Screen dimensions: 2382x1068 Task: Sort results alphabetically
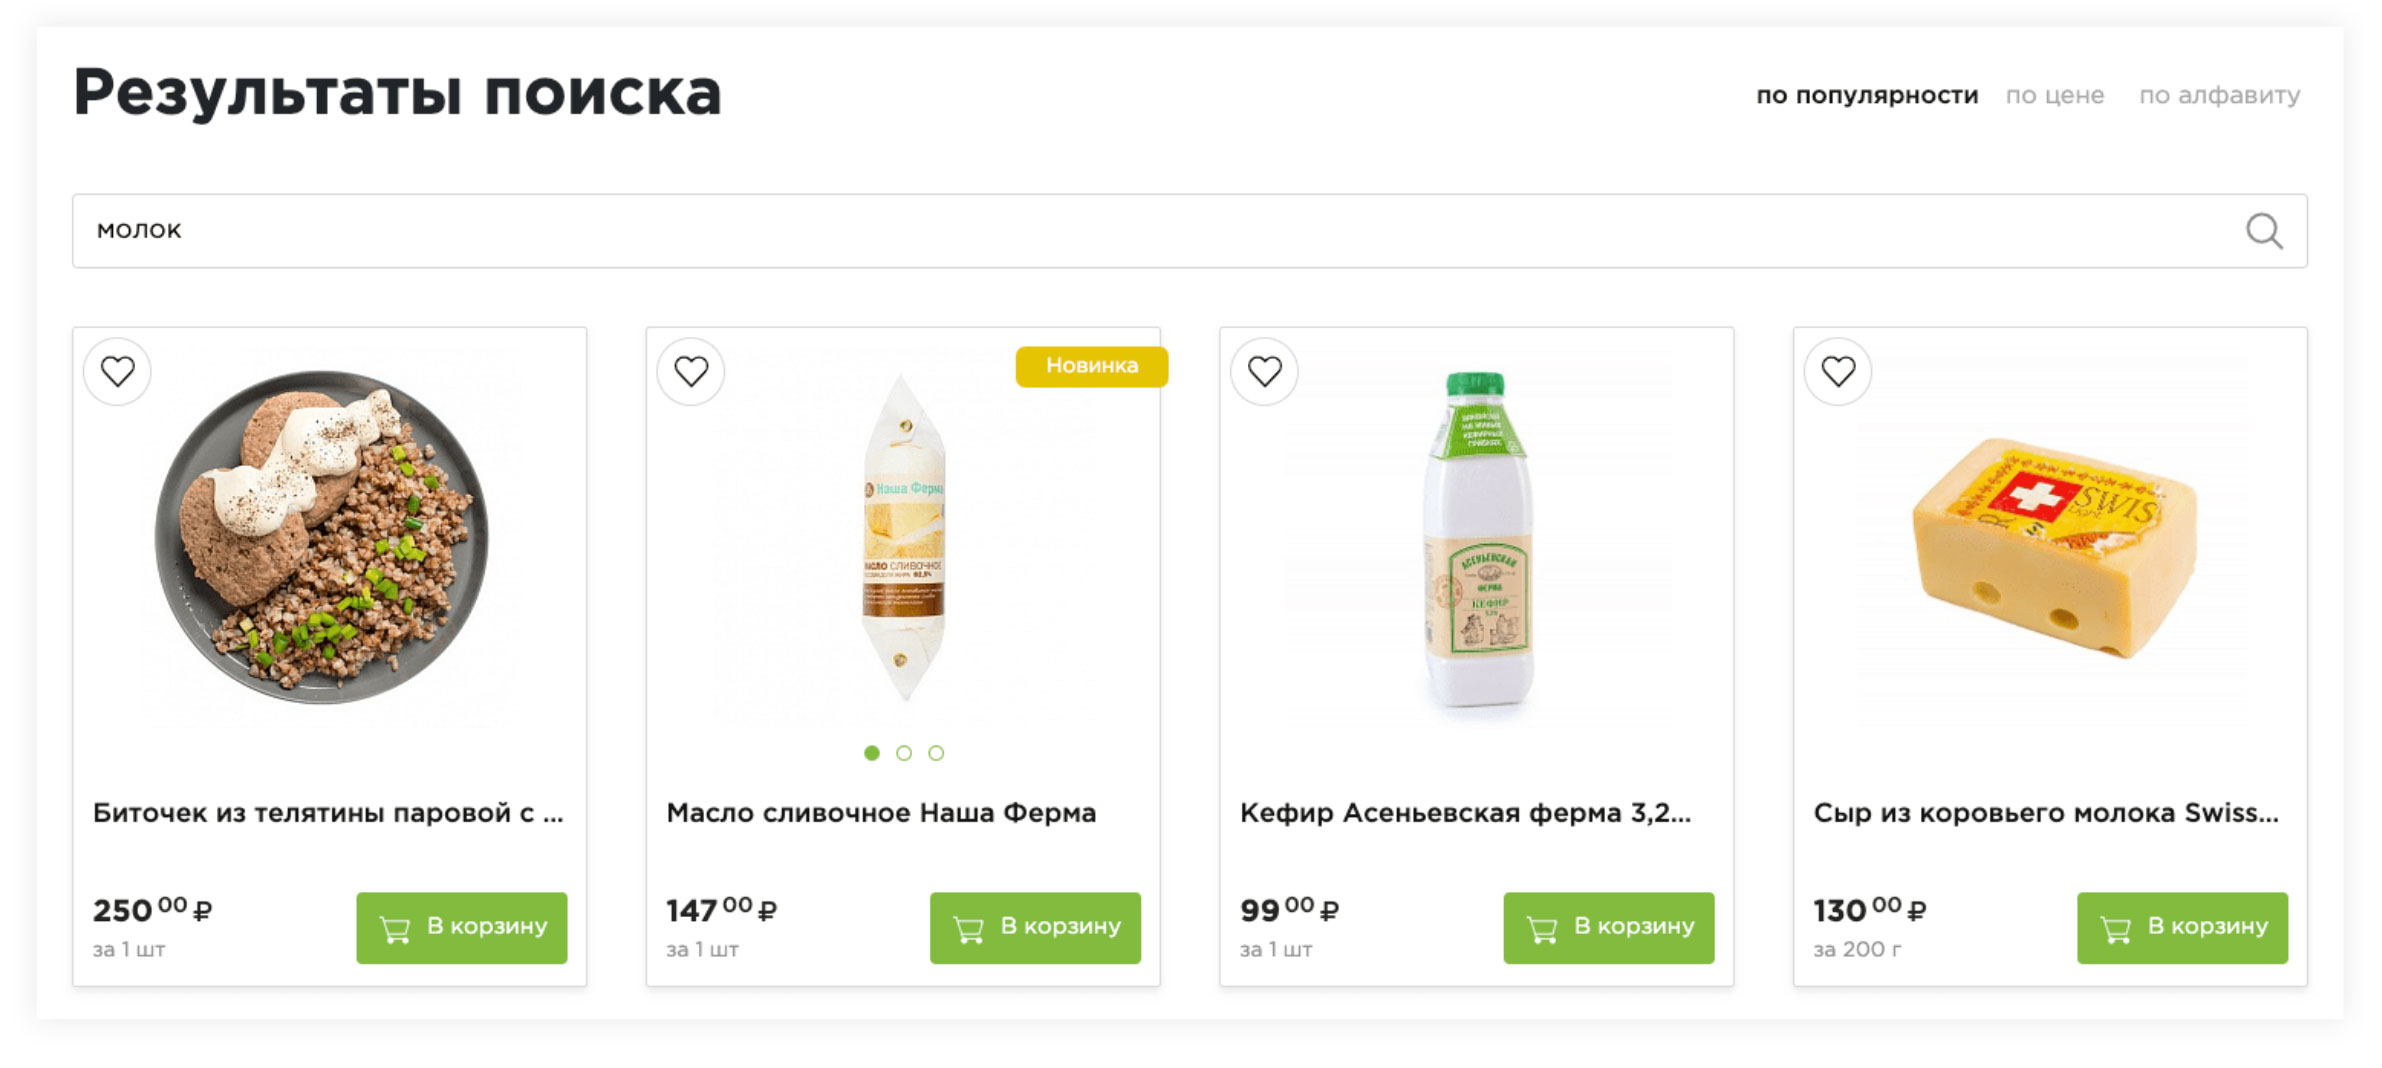point(2219,96)
